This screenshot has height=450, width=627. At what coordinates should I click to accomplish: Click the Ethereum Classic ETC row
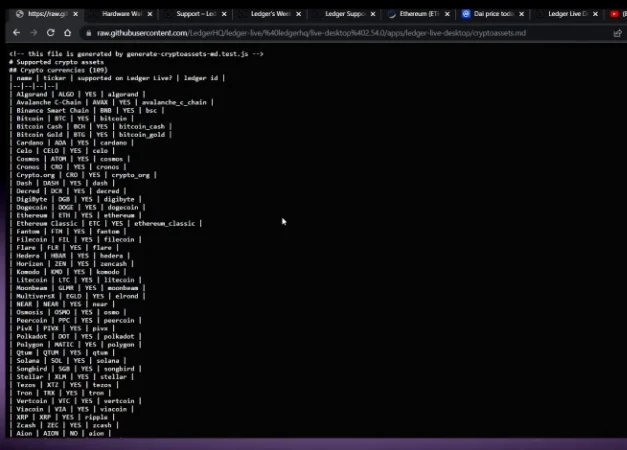pyautogui.click(x=106, y=224)
